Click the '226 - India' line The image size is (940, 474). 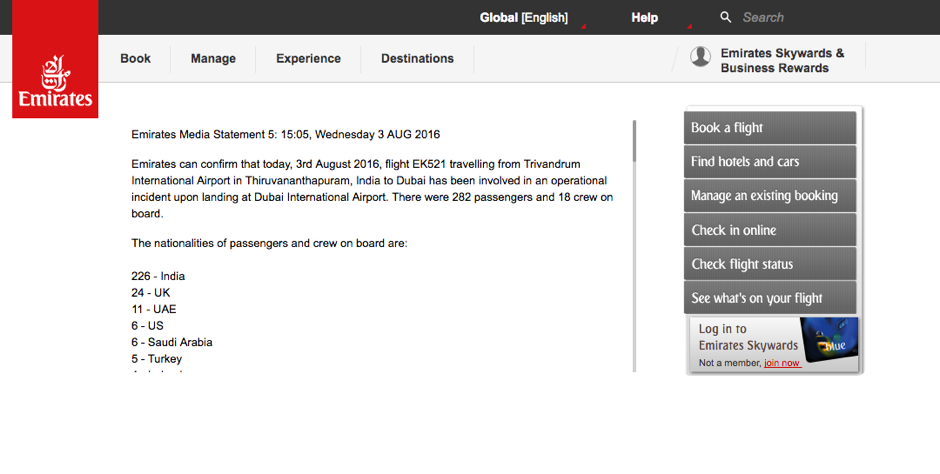pyautogui.click(x=158, y=276)
